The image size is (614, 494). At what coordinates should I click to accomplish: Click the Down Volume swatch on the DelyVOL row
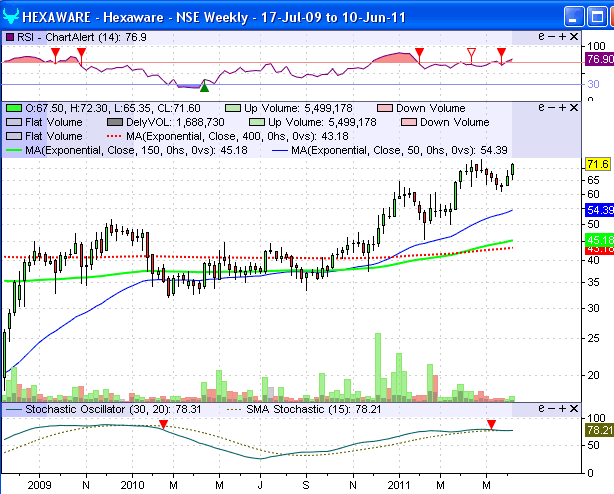409,122
